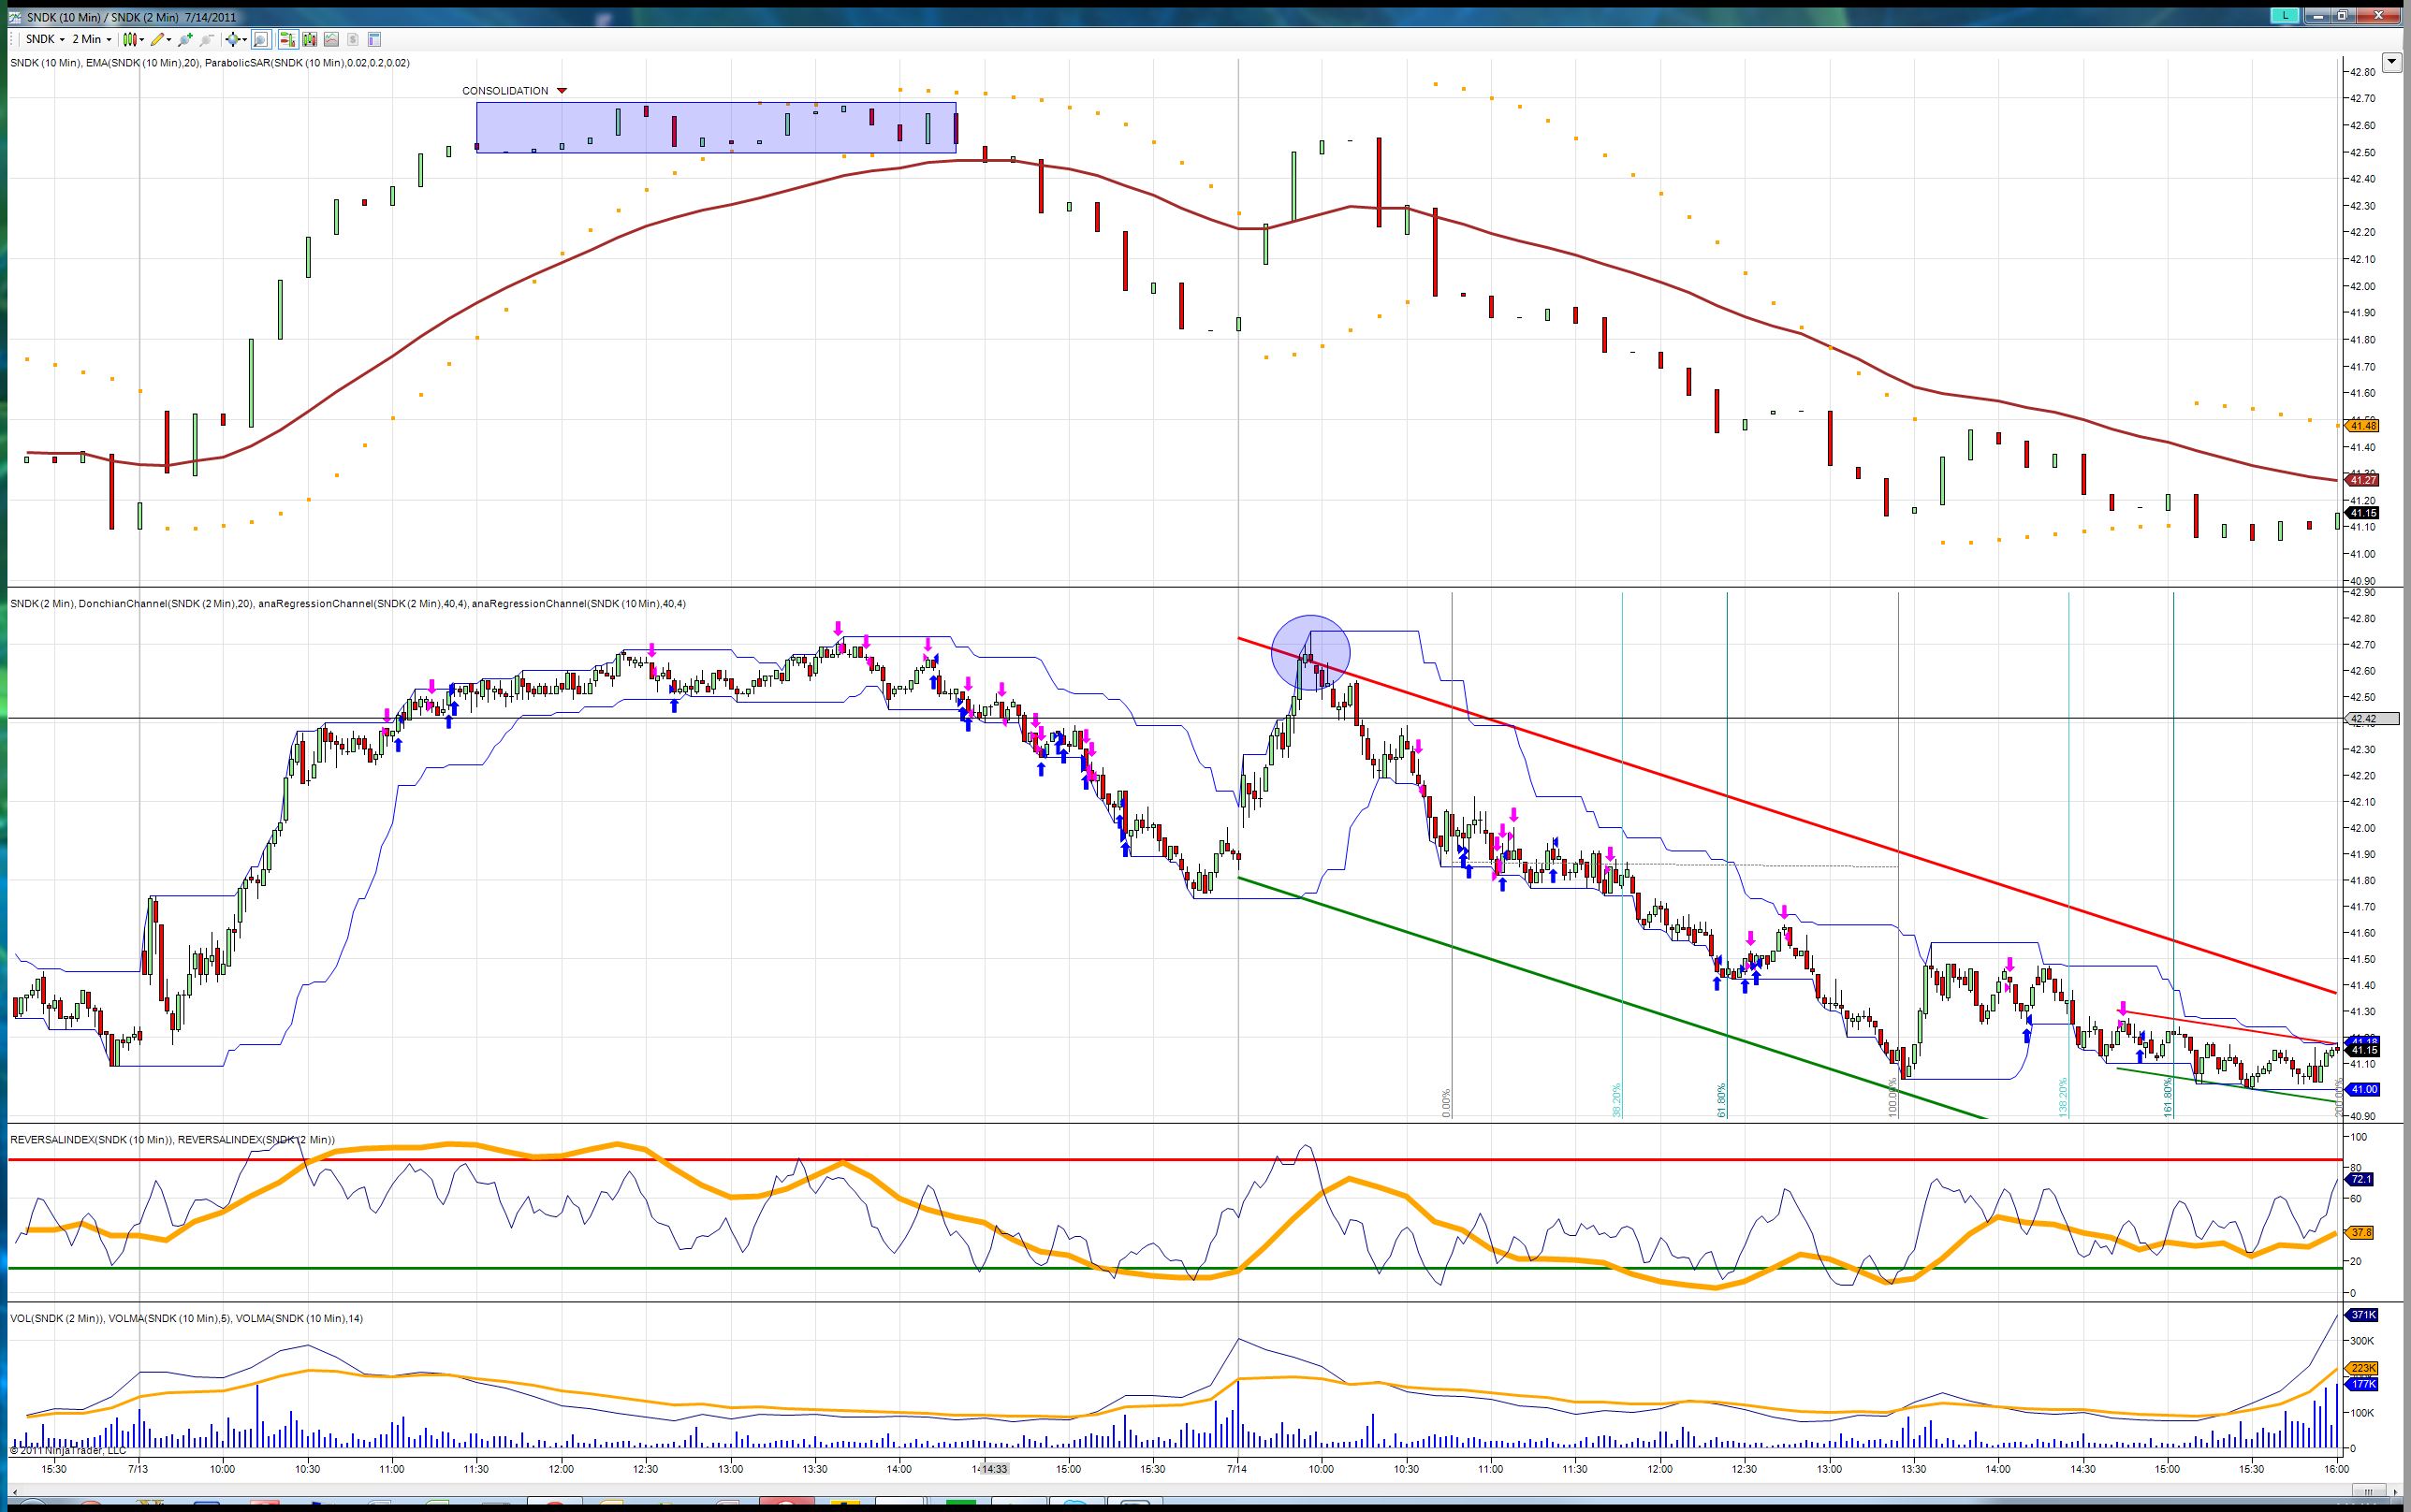This screenshot has width=2411, height=1512.
Task: Click the 7/13 date label on time axis
Action: coord(138,1469)
